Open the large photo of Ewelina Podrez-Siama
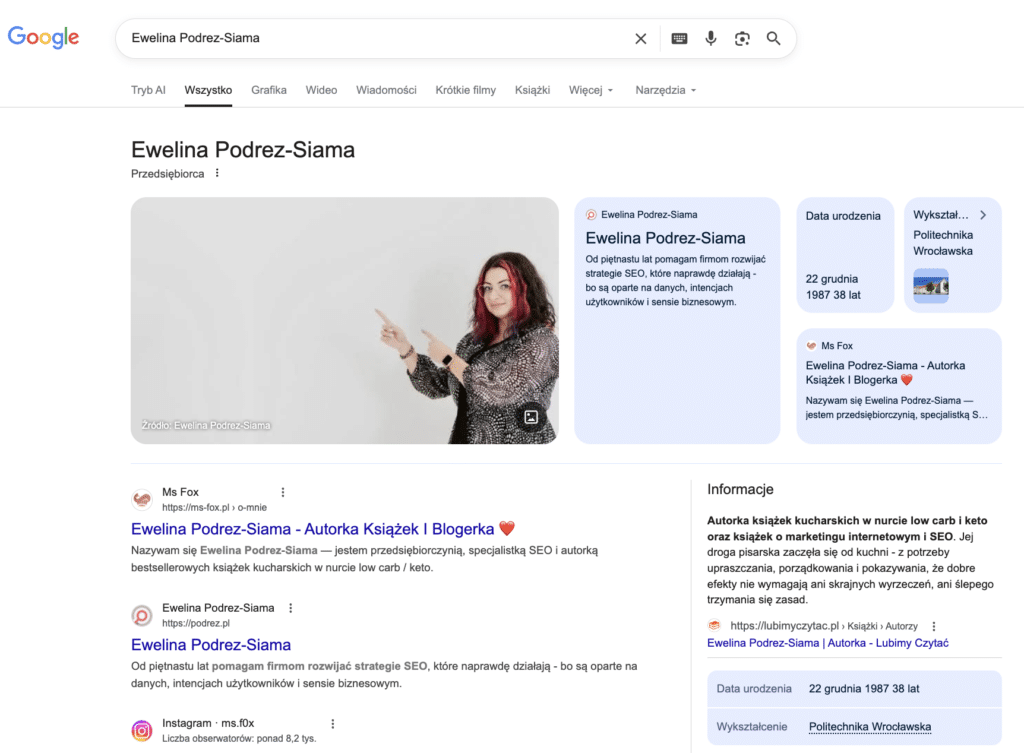This screenshot has height=753, width=1024. tap(345, 321)
